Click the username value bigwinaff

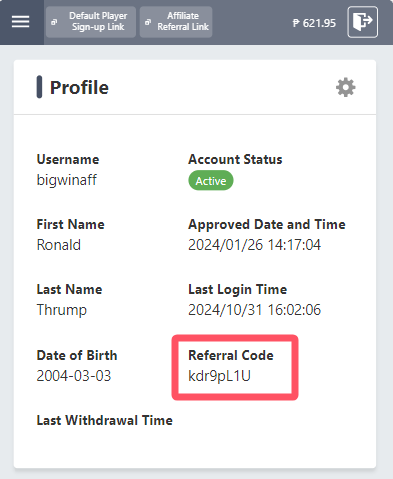67,180
